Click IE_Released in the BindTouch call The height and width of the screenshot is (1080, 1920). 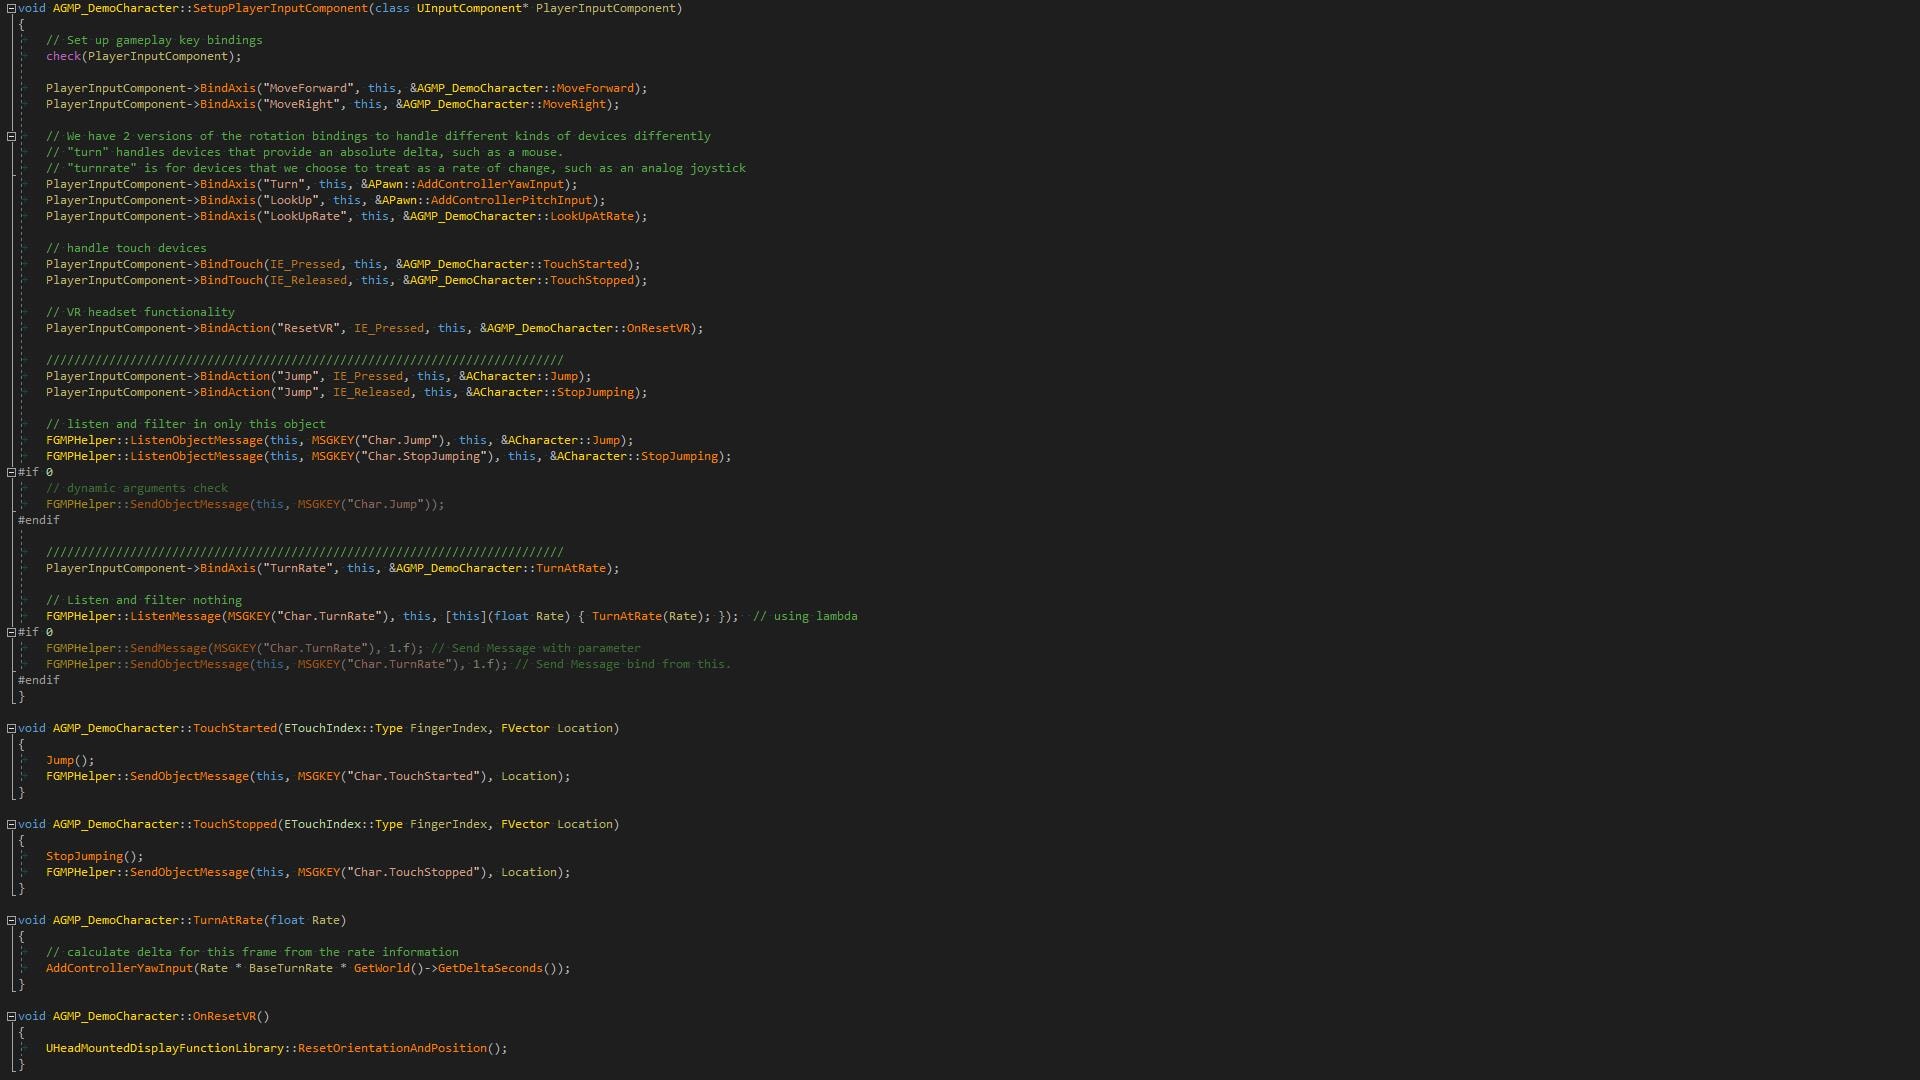click(x=311, y=280)
